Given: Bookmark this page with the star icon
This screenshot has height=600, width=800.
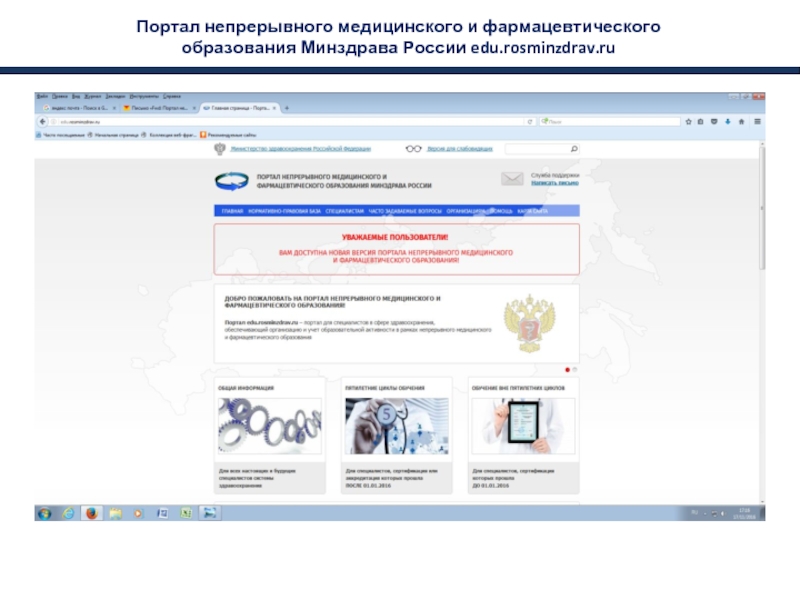Looking at the screenshot, I should pos(688,121).
